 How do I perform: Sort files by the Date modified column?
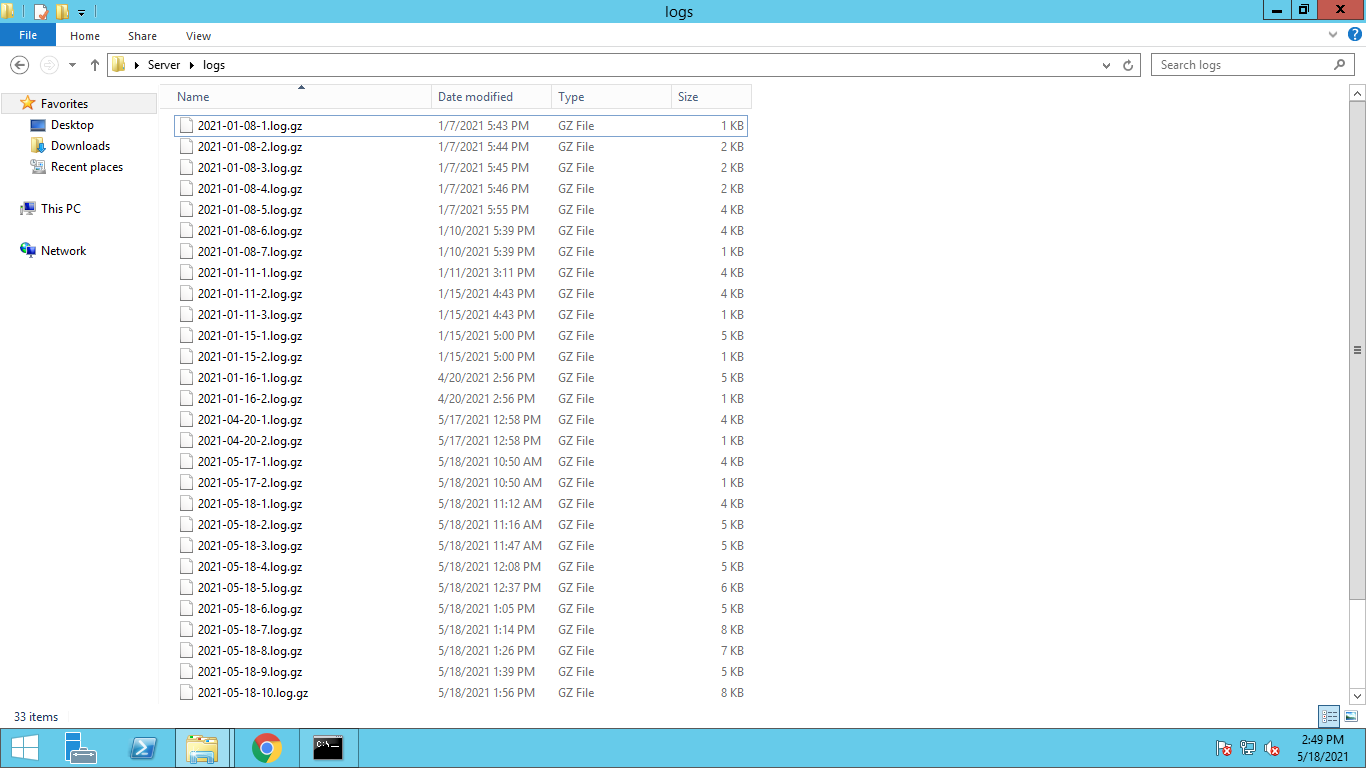tap(491, 97)
